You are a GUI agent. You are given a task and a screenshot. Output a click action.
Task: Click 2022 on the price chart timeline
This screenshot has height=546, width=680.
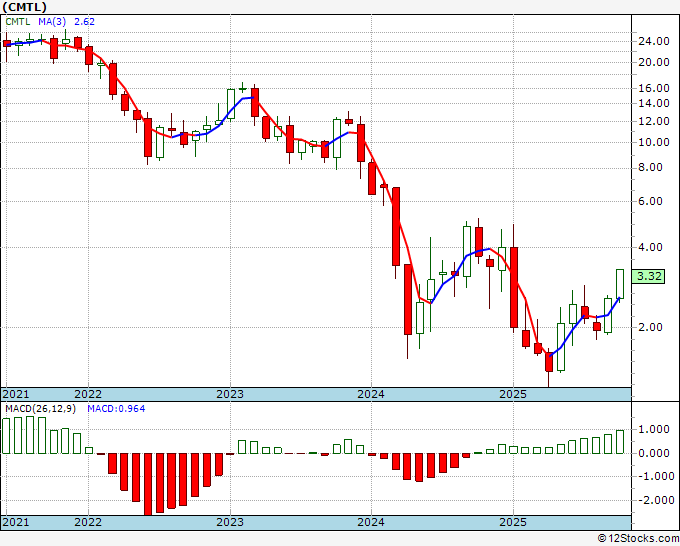(88, 394)
